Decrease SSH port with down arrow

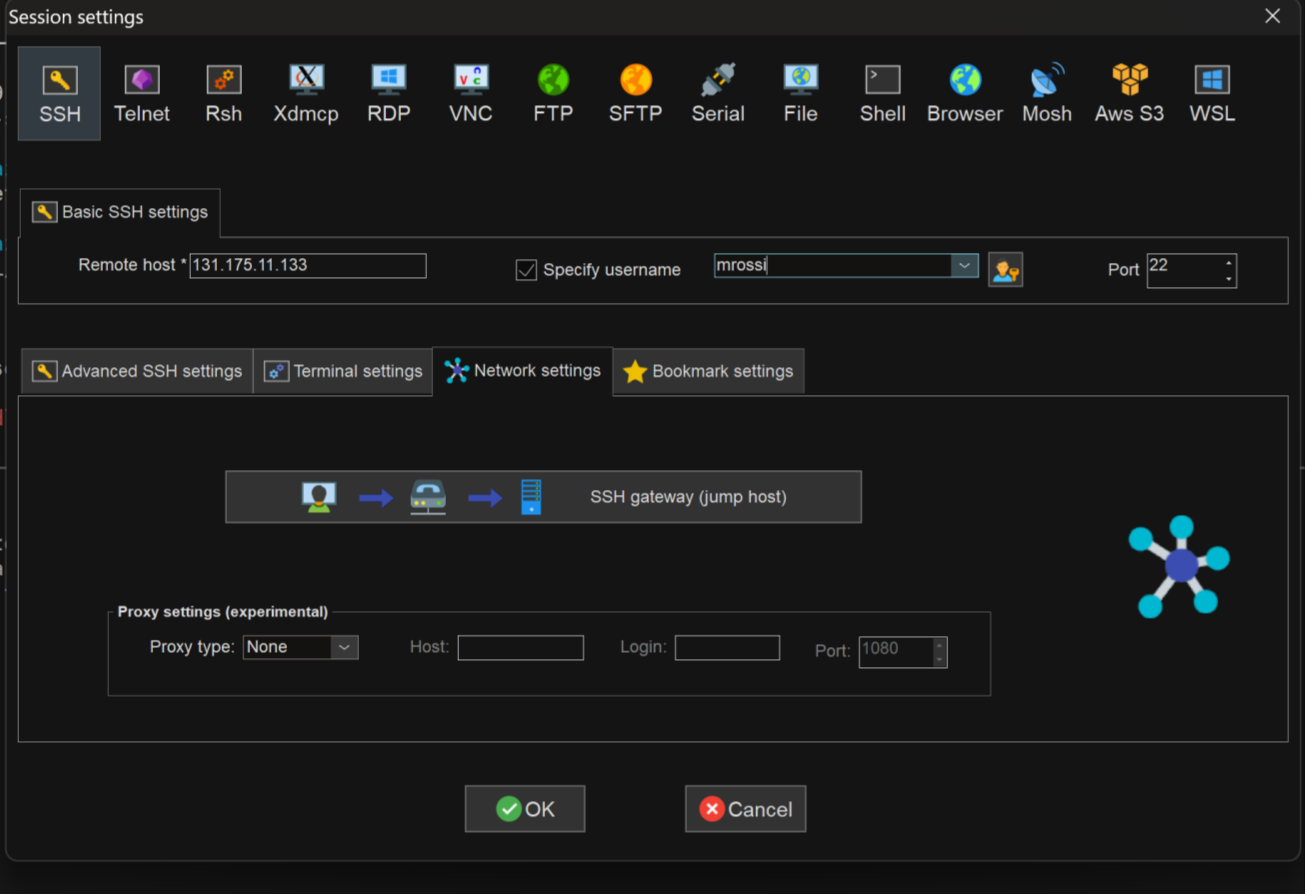tap(1229, 279)
